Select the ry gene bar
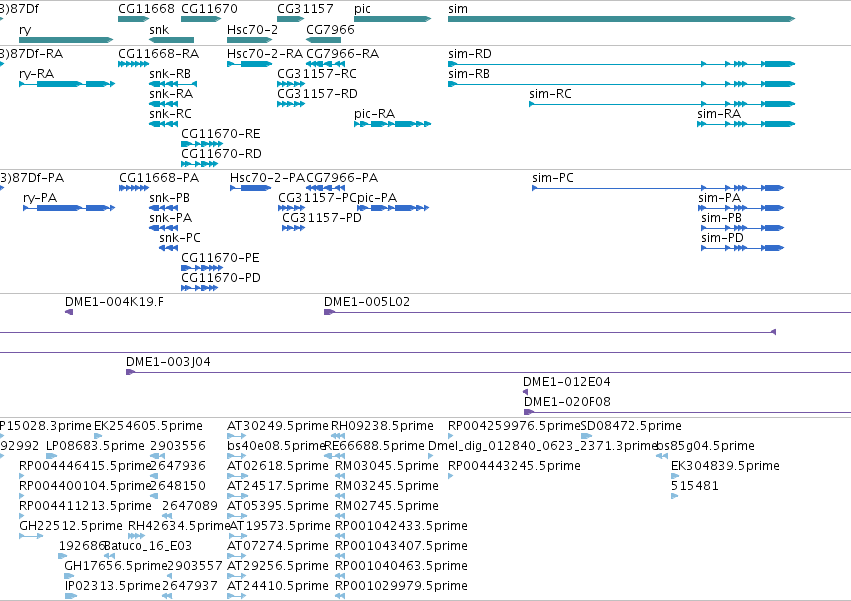 point(66,40)
